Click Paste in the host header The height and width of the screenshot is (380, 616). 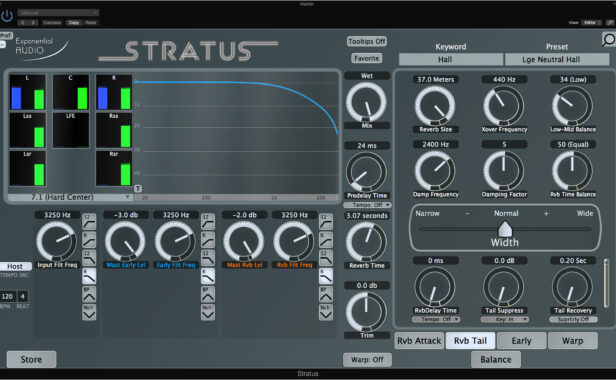coord(91,23)
